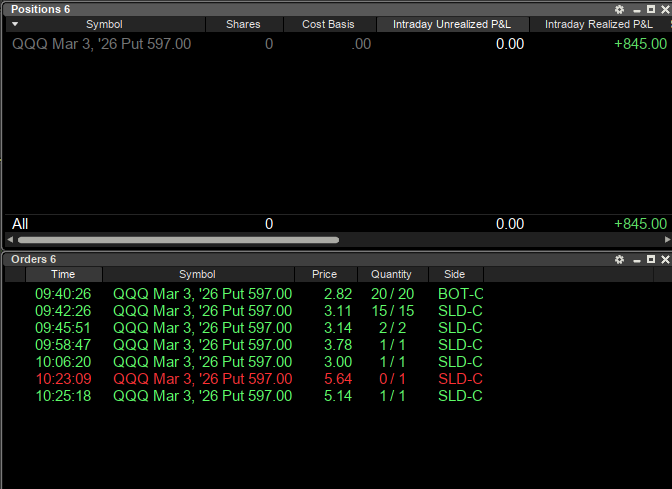Image resolution: width=672 pixels, height=489 pixels.
Task: Select the 09:40:26 BOT-C order row
Action: click(259, 294)
